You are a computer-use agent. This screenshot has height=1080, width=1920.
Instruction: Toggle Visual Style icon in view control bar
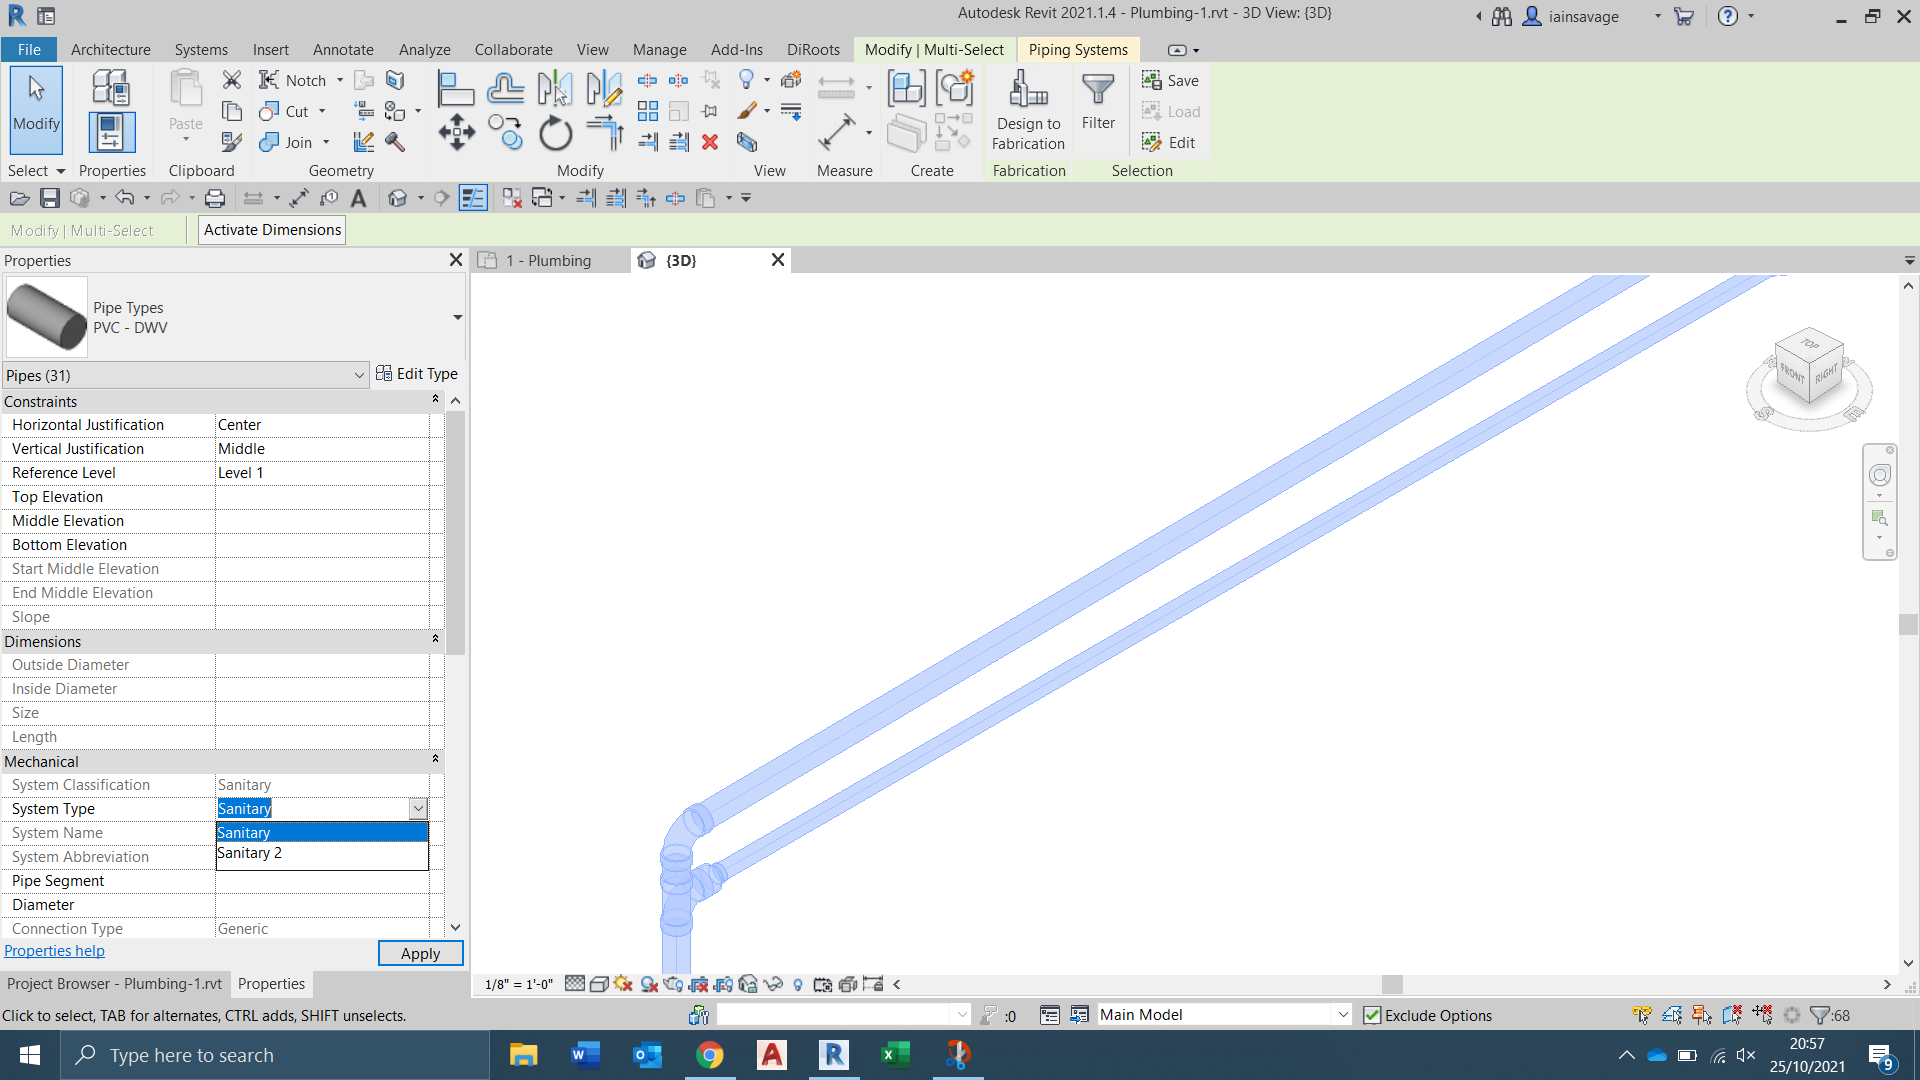599,984
